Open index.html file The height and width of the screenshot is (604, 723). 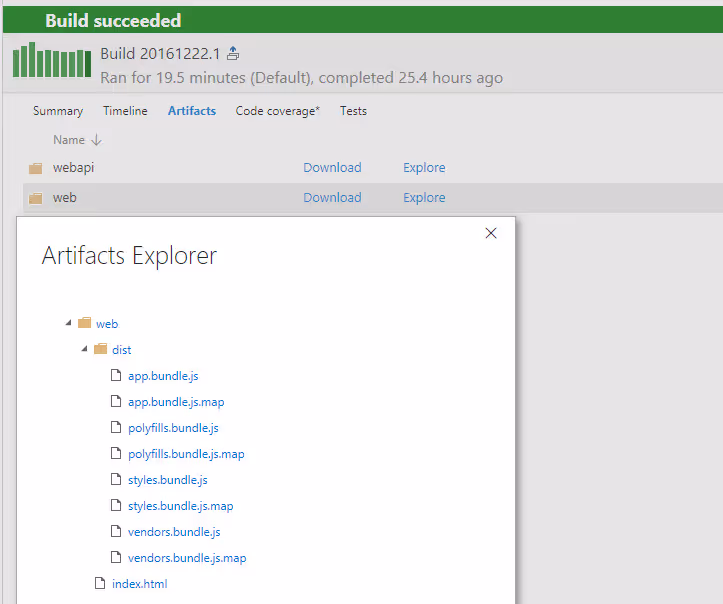140,584
